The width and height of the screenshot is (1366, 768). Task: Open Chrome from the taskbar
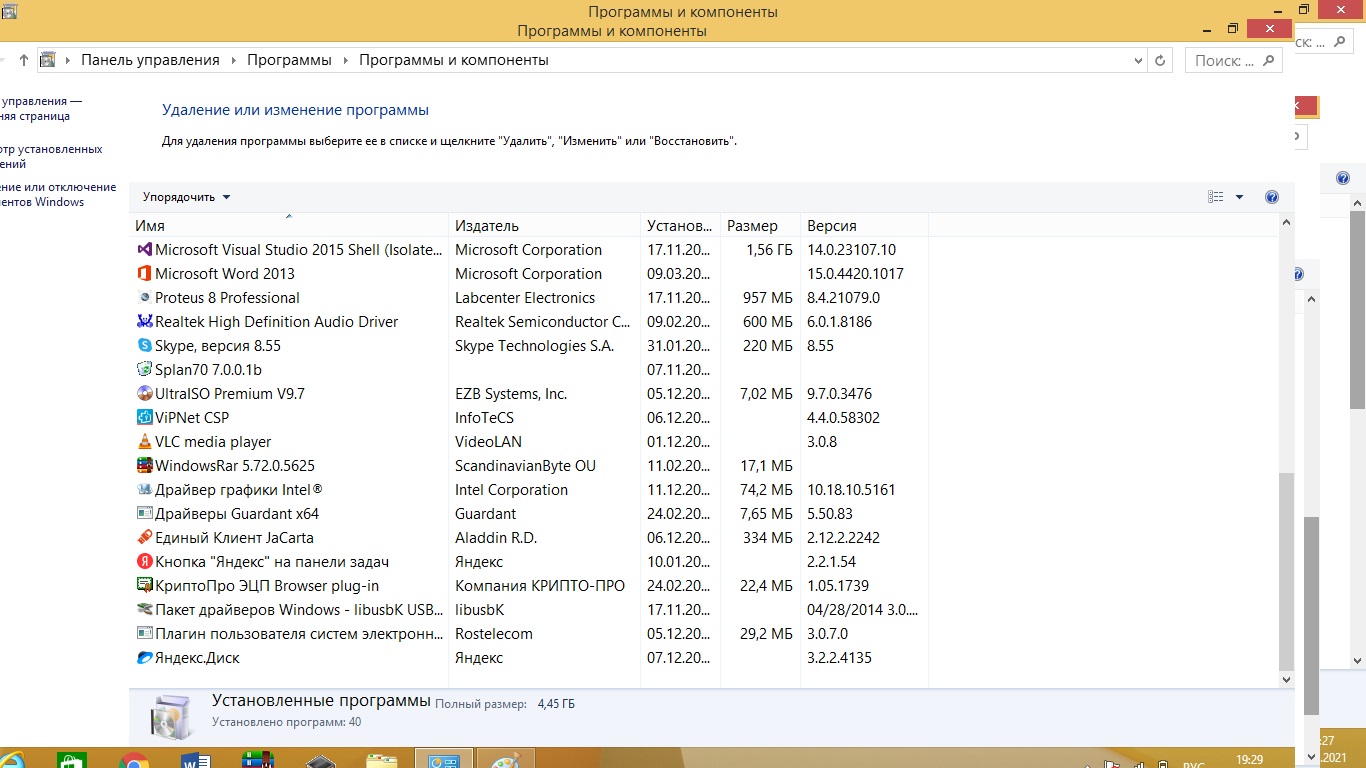click(x=134, y=762)
